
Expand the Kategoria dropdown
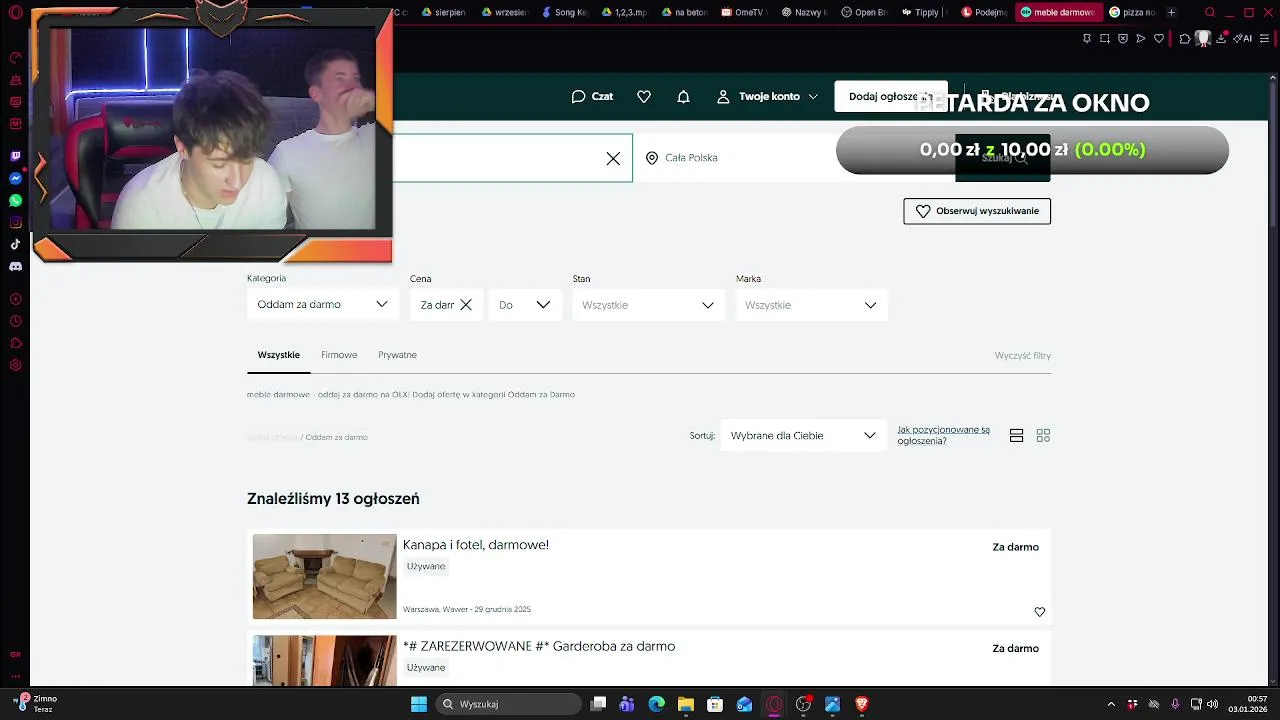pos(322,305)
